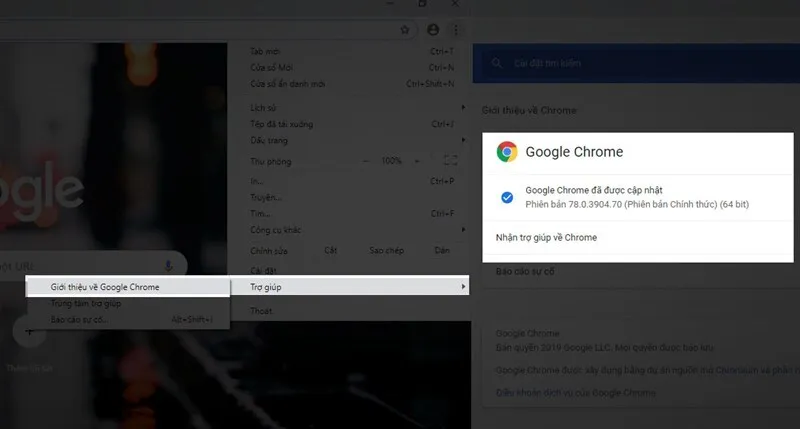This screenshot has height=429, width=800.
Task: Increase zoom with the plus button
Action: point(417,161)
